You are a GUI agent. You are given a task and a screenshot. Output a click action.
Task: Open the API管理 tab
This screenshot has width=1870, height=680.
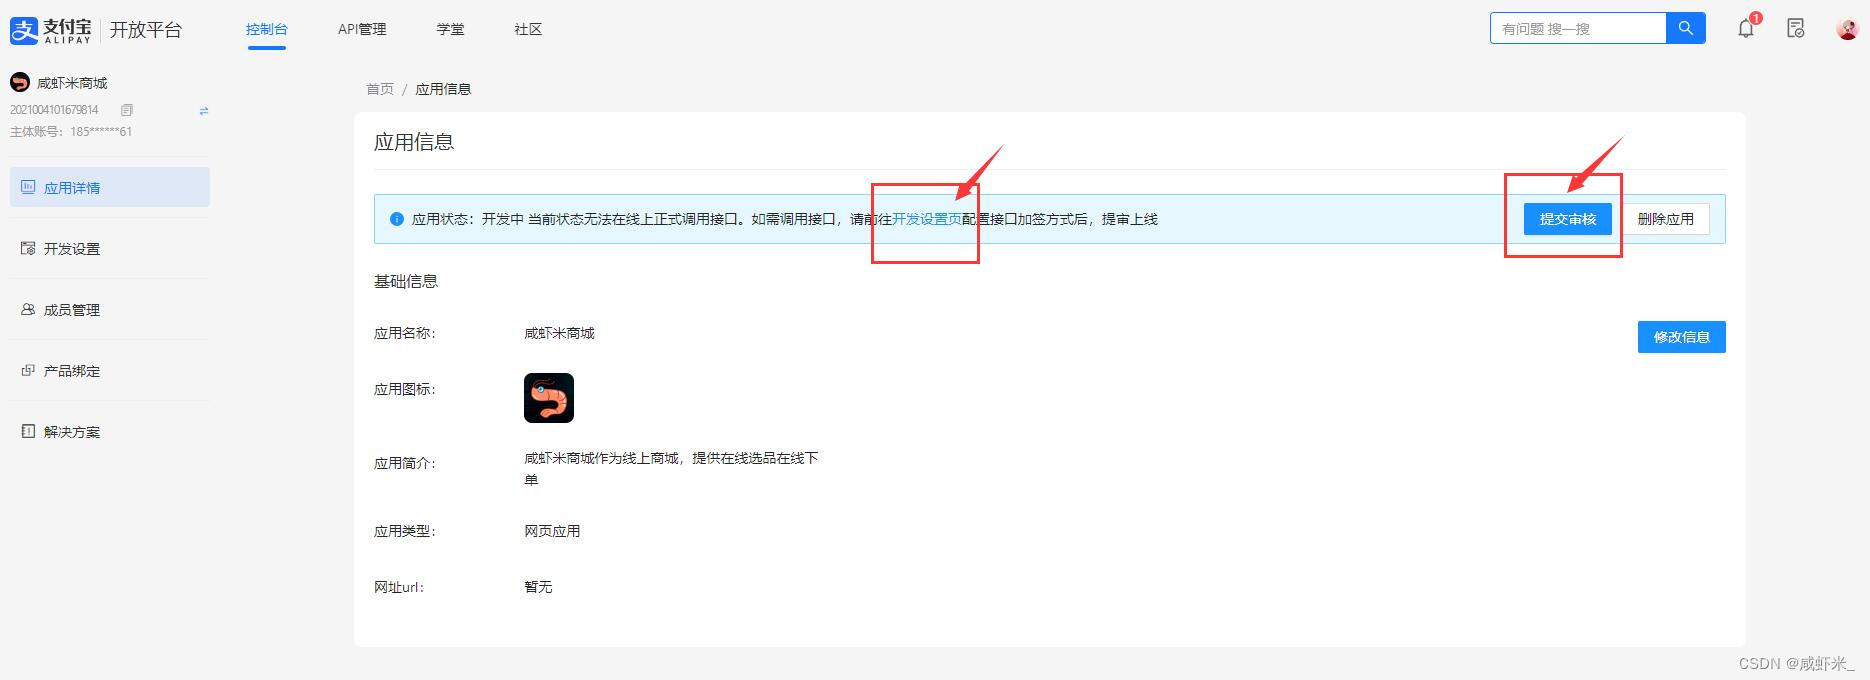tap(362, 29)
